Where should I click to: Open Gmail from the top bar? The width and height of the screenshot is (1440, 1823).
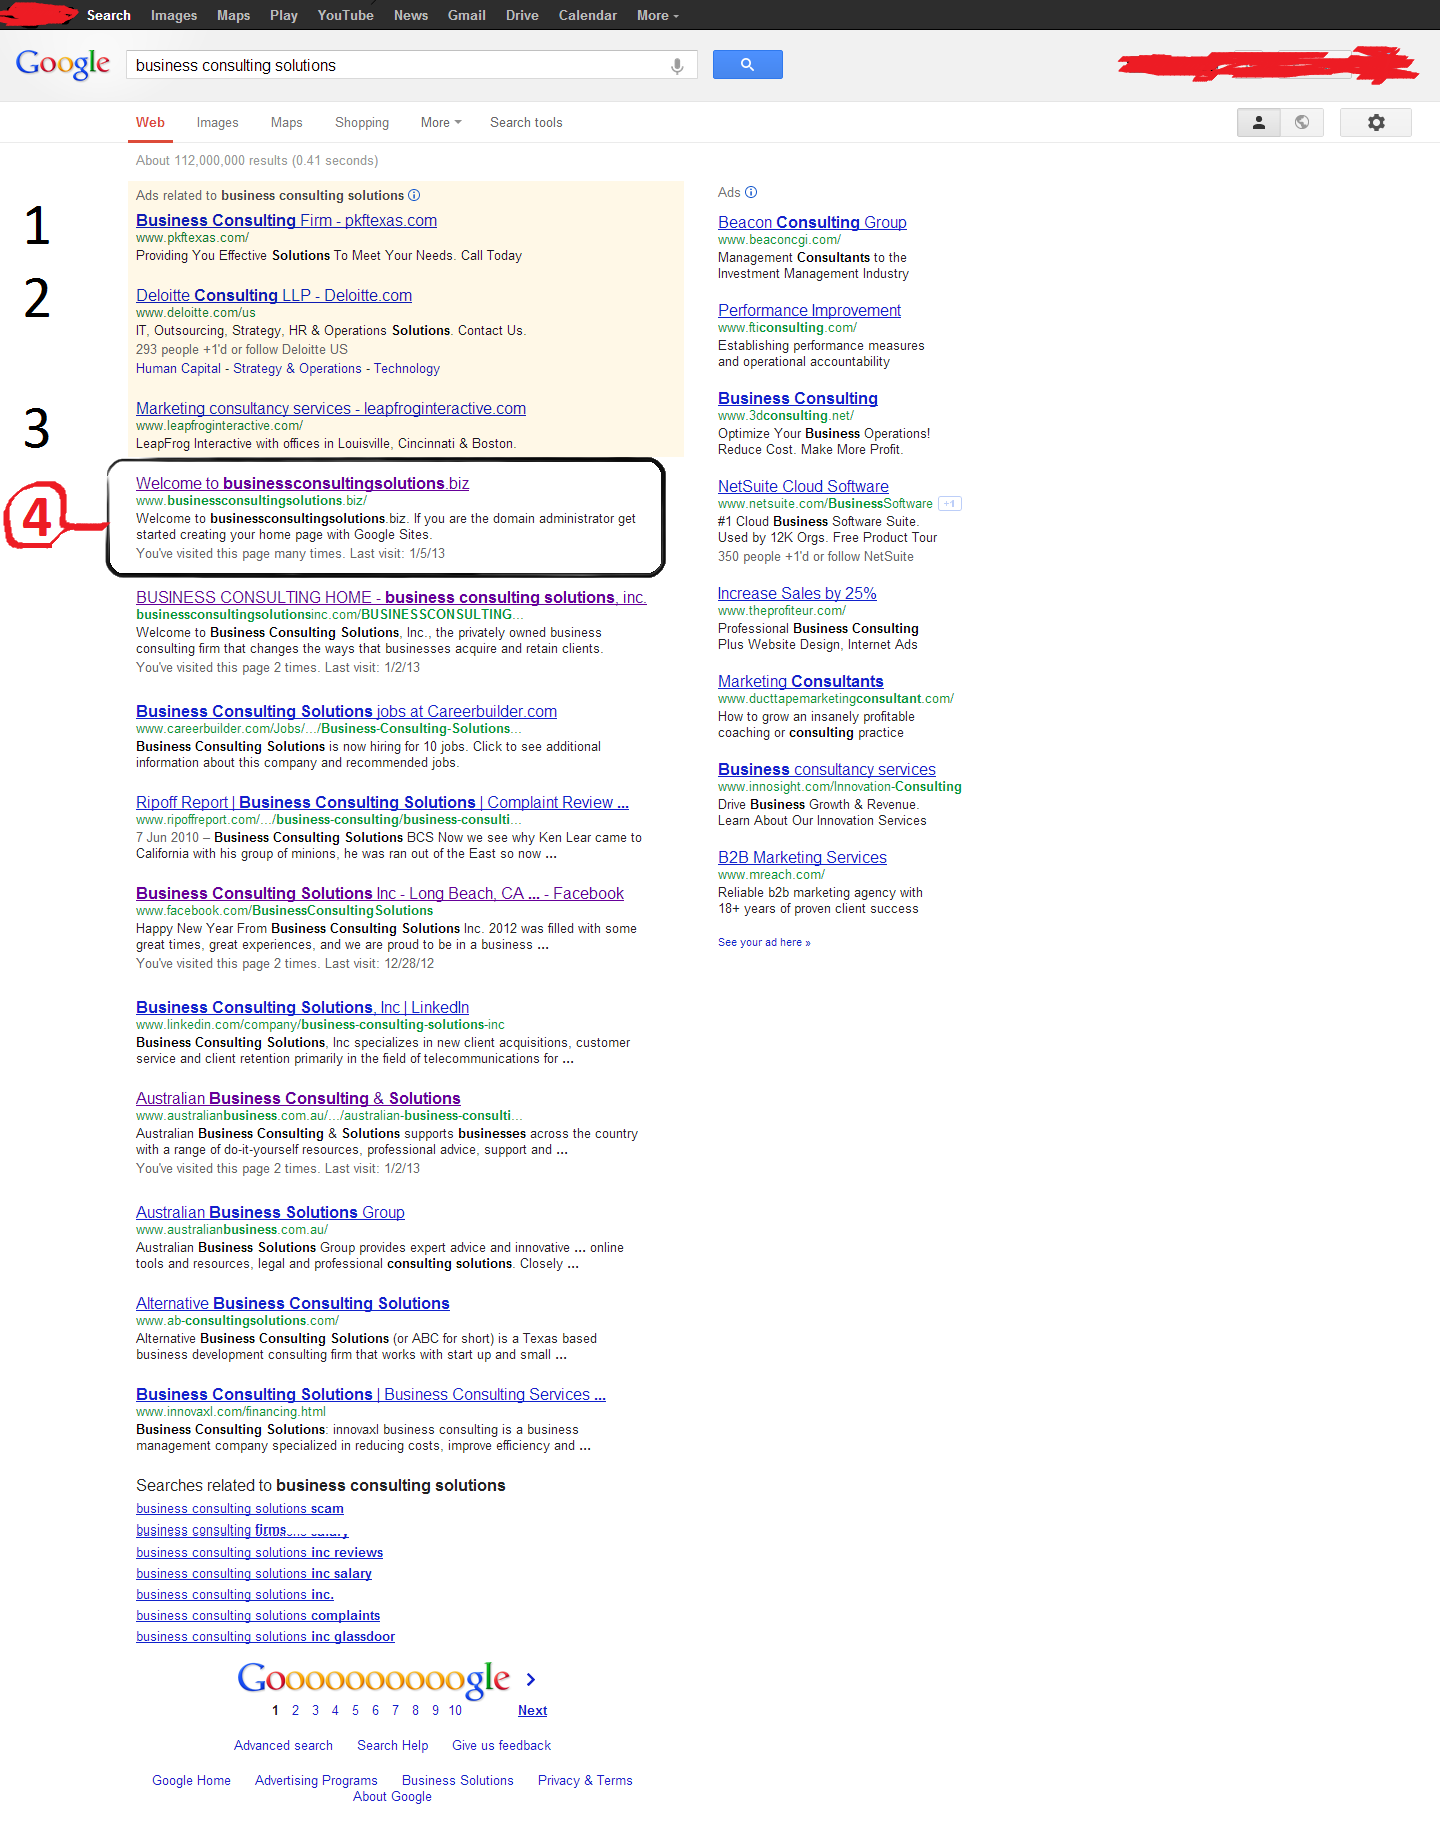466,15
